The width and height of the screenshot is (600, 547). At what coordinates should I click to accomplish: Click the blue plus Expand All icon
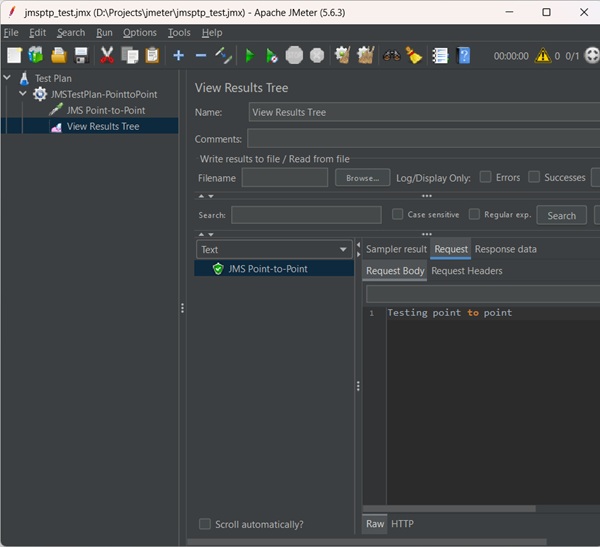click(x=178, y=56)
